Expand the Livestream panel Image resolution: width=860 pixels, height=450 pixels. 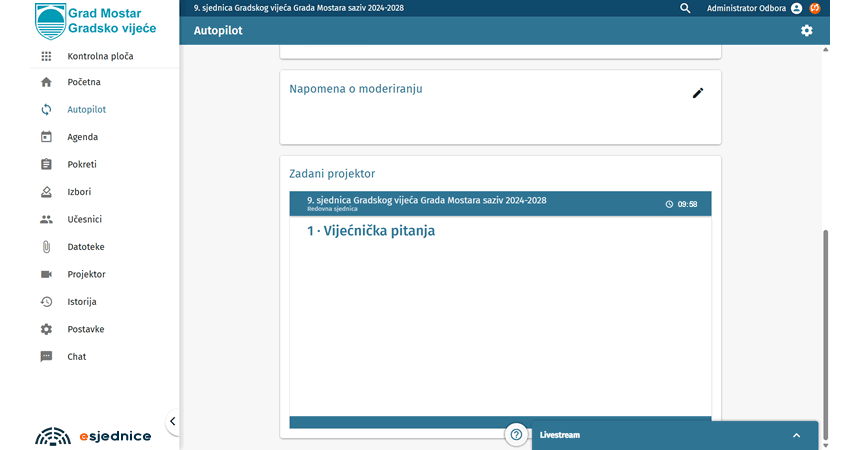796,436
